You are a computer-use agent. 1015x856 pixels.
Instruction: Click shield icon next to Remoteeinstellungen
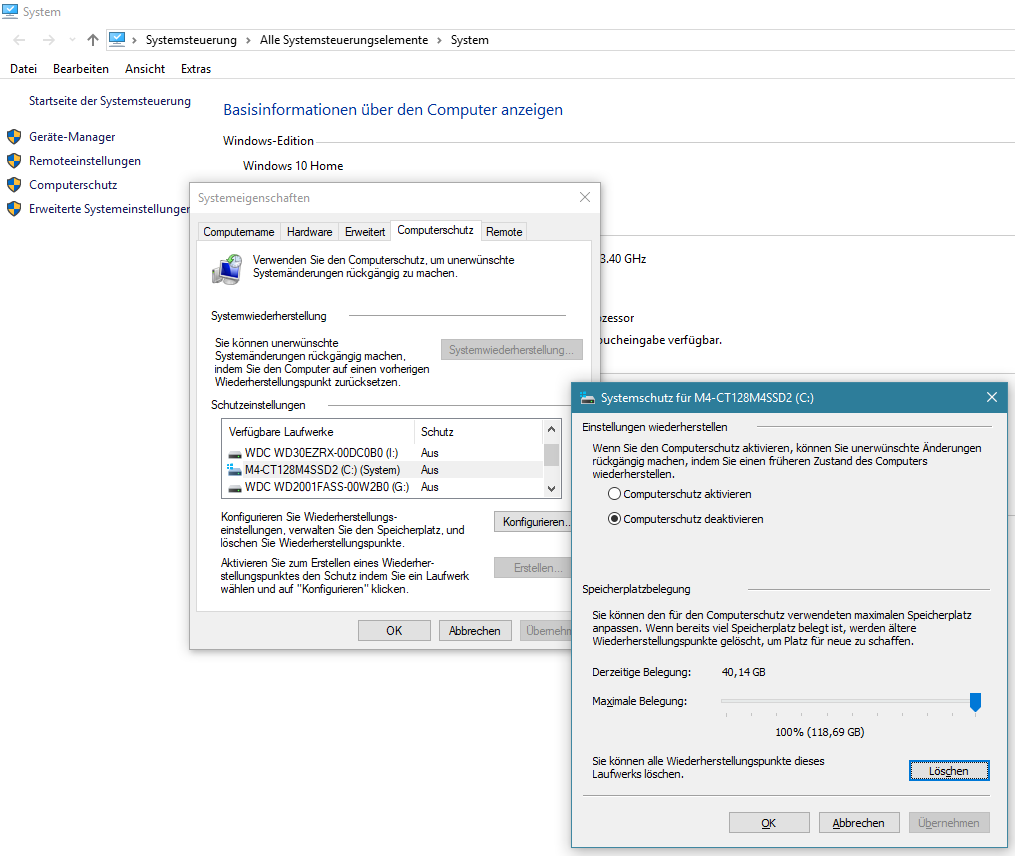pyautogui.click(x=14, y=161)
